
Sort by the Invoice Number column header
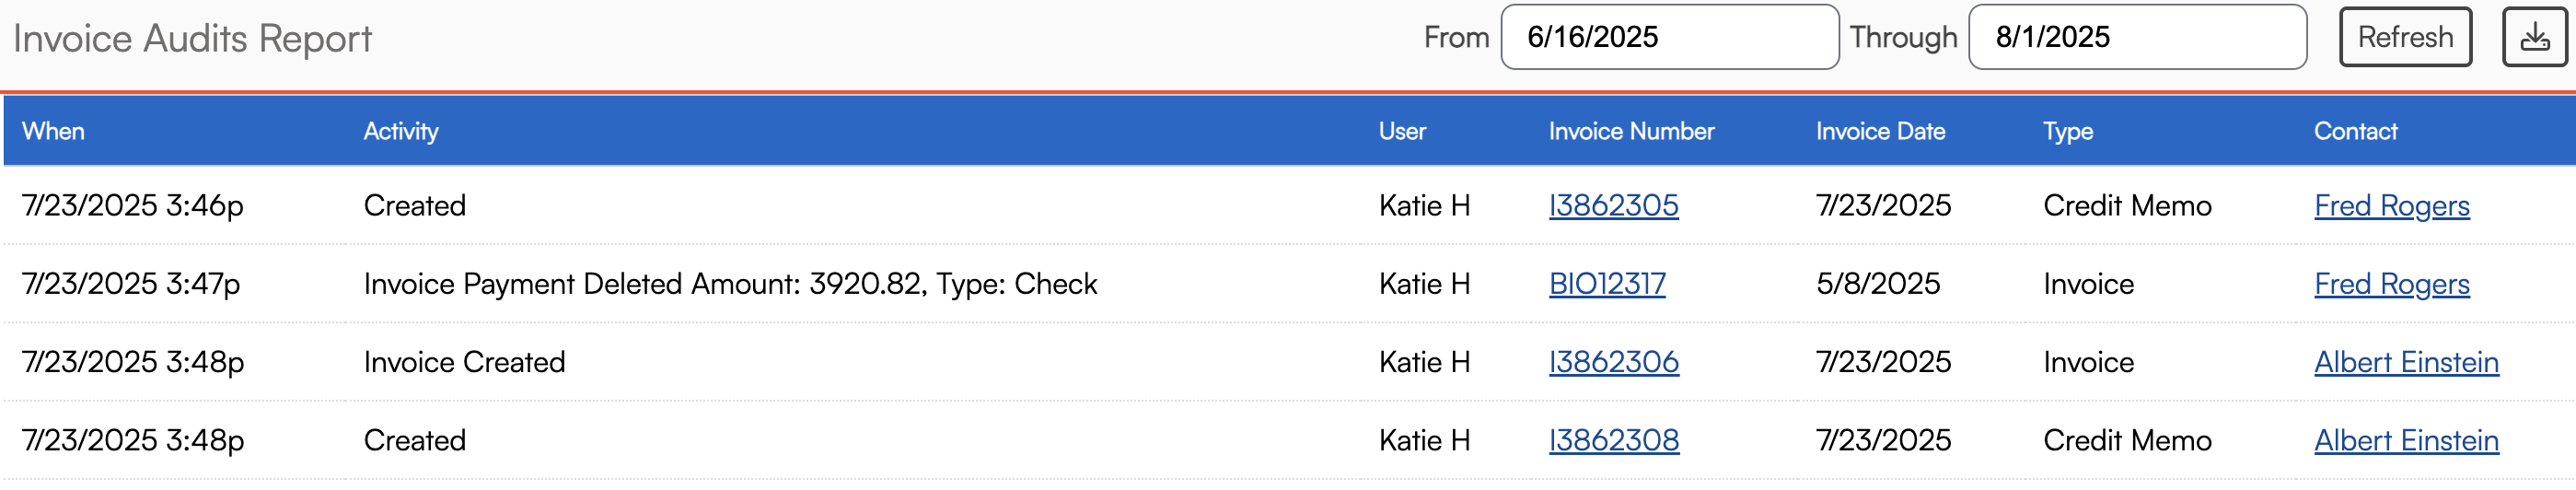[1631, 131]
